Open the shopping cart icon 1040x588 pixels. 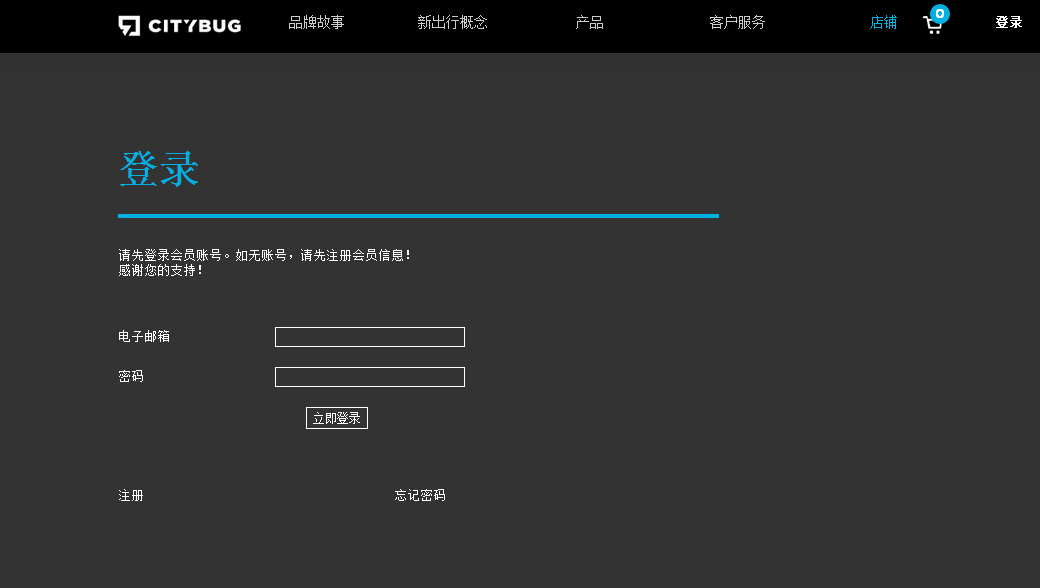pos(932,27)
